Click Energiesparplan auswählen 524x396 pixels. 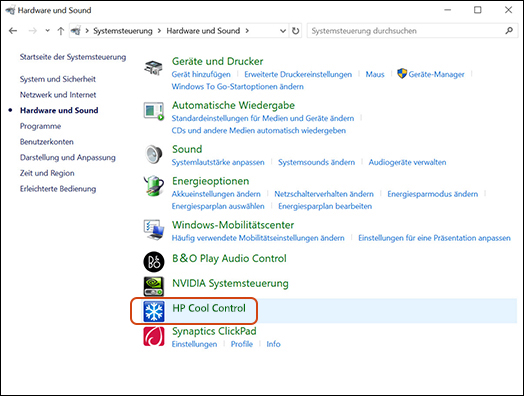coord(218,206)
